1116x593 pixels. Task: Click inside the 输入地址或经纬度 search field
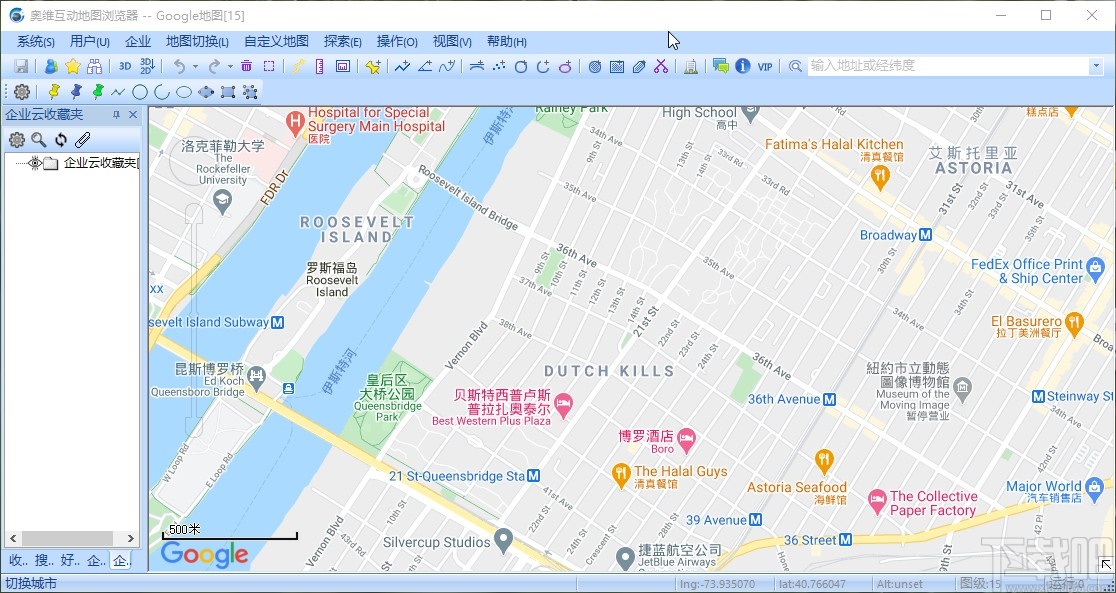pyautogui.click(x=950, y=67)
